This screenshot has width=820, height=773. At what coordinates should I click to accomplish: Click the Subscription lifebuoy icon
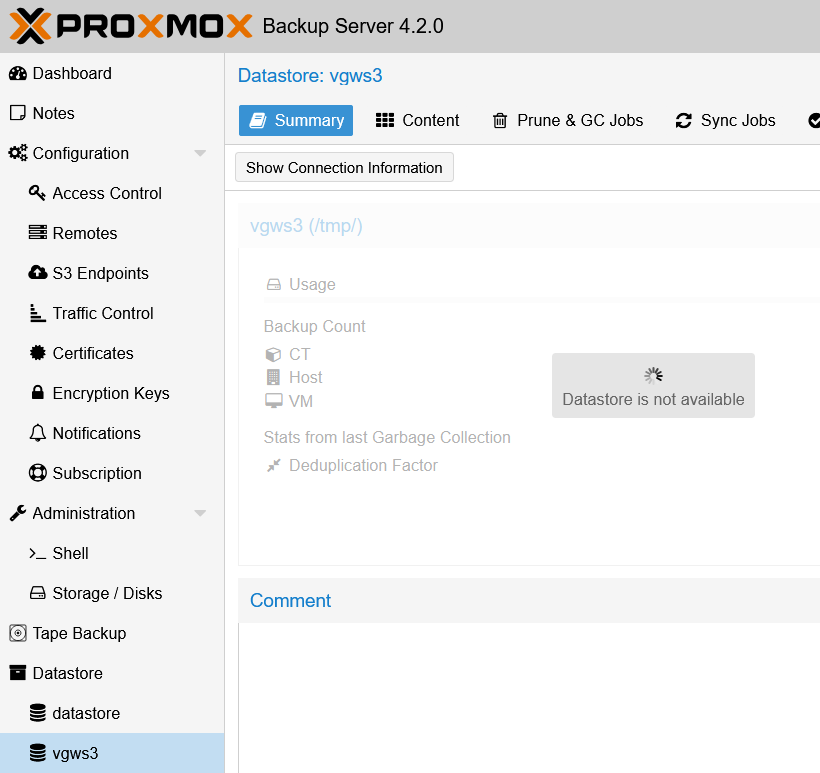click(x=37, y=473)
